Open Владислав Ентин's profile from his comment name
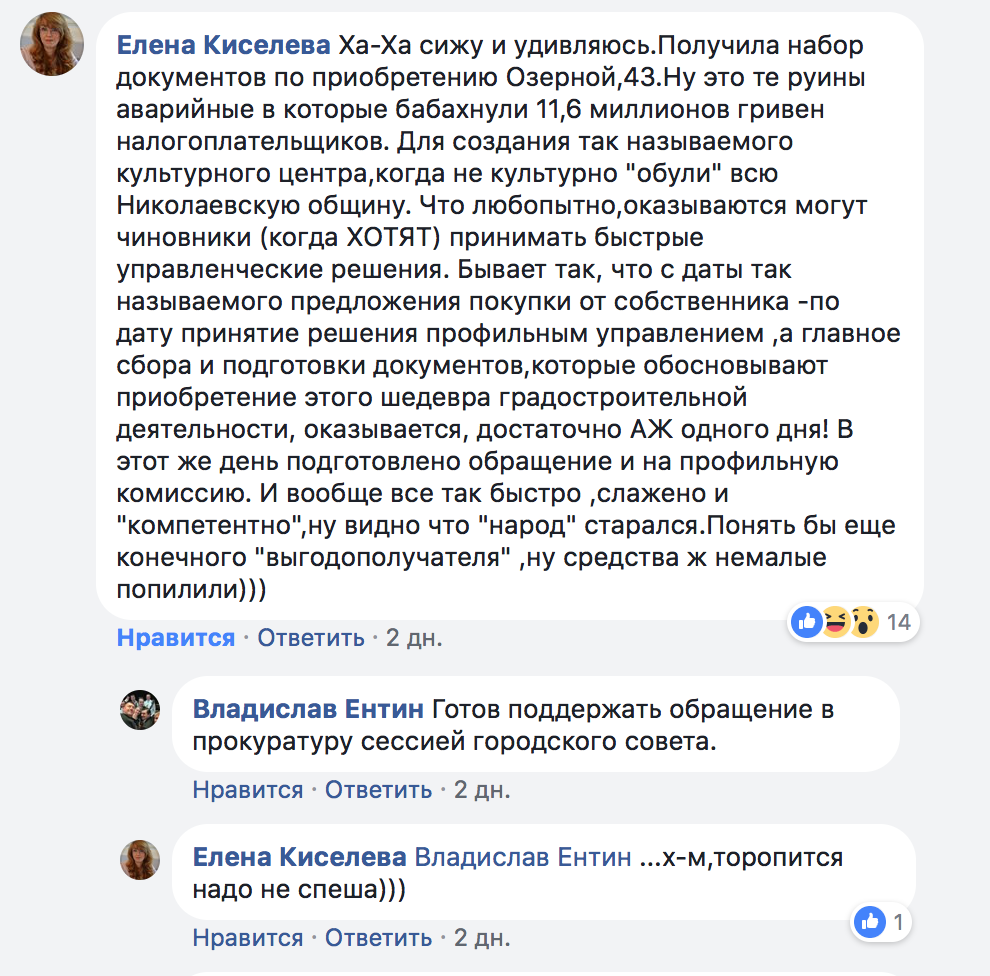 (307, 709)
